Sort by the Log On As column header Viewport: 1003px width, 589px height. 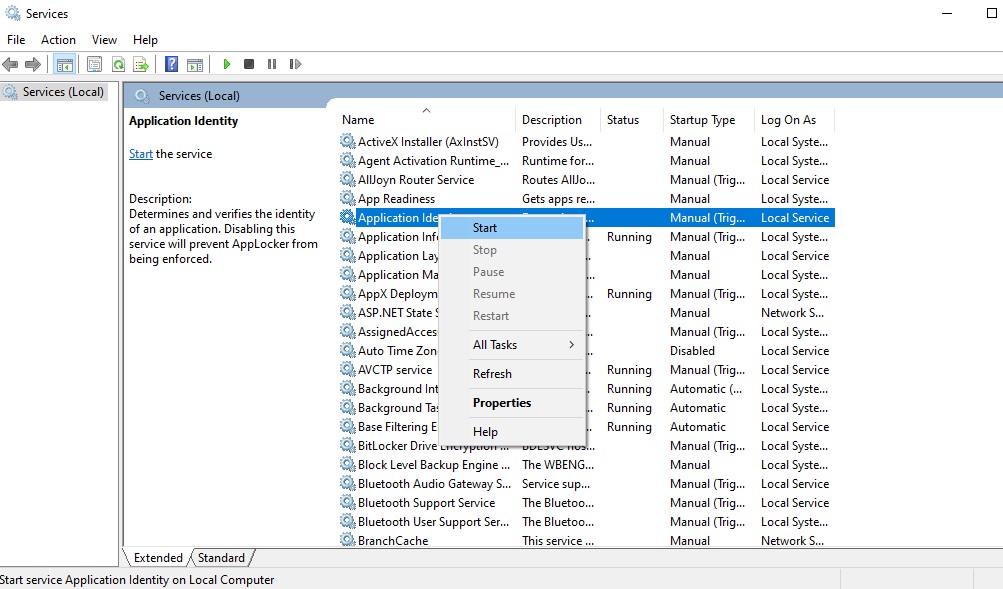pyautogui.click(x=794, y=120)
